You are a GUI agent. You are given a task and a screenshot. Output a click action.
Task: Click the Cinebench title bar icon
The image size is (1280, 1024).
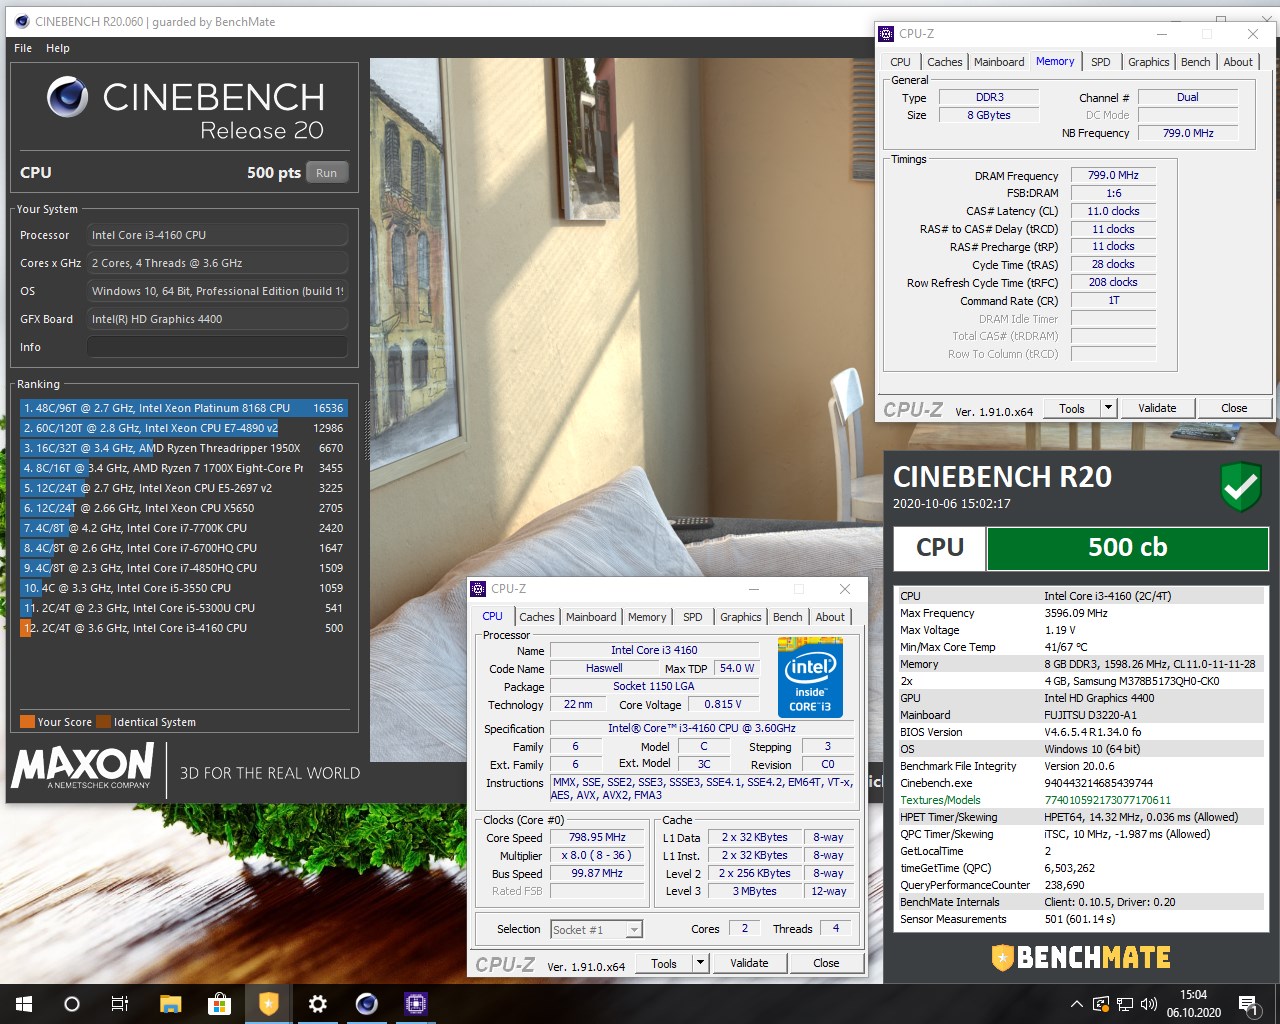(x=20, y=21)
